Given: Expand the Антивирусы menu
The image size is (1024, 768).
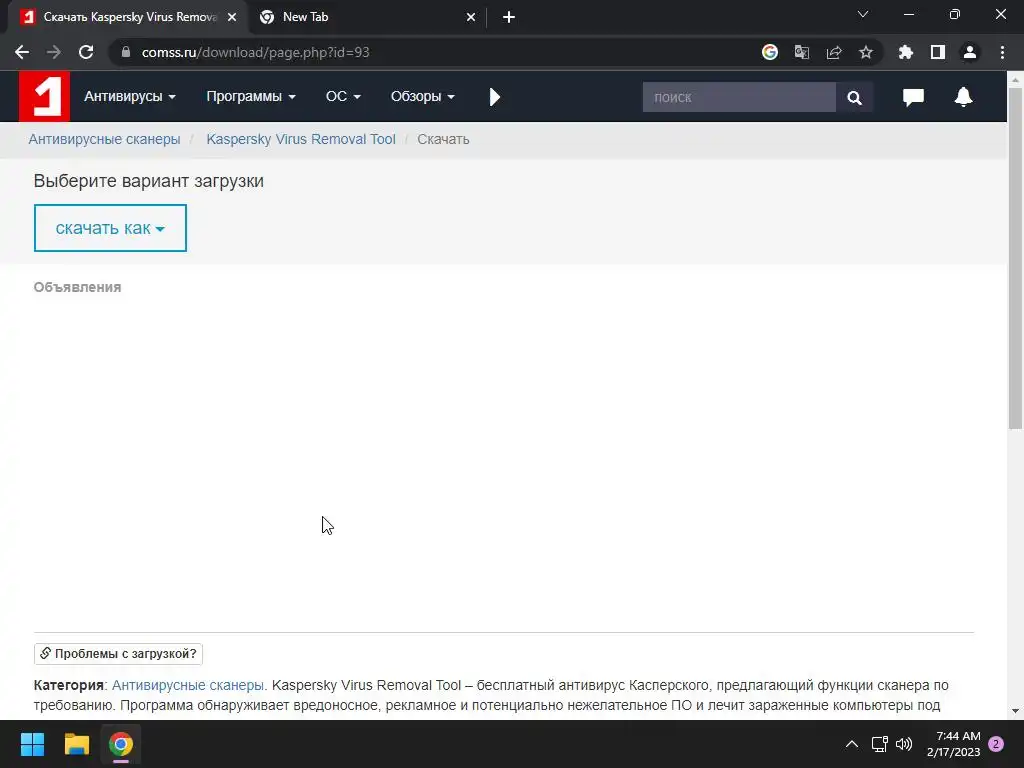Looking at the screenshot, I should 129,97.
